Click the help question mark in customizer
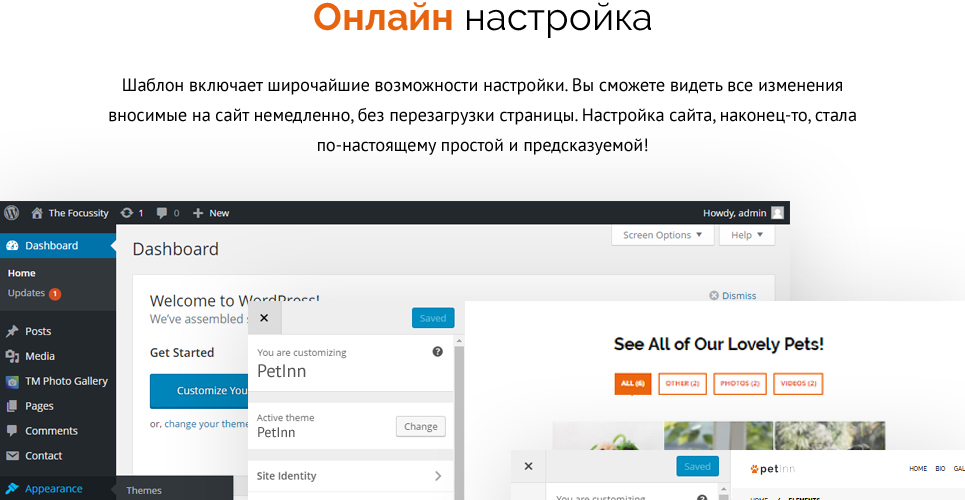Screen dimensions: 965x500 pos(438,352)
